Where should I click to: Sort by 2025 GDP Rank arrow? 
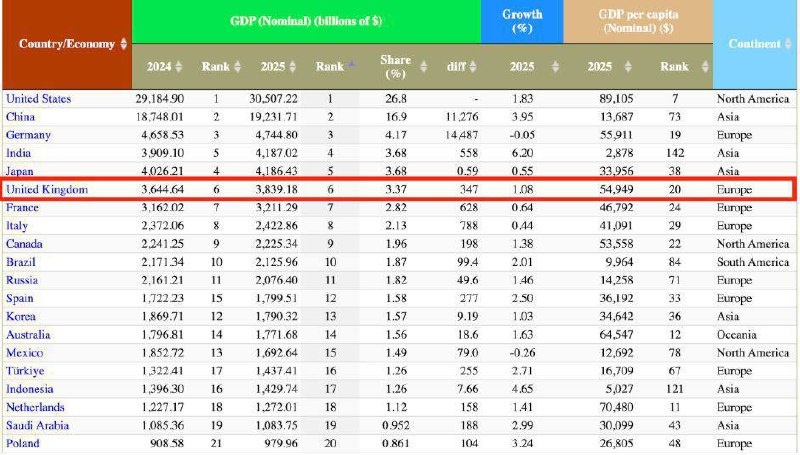click(351, 64)
